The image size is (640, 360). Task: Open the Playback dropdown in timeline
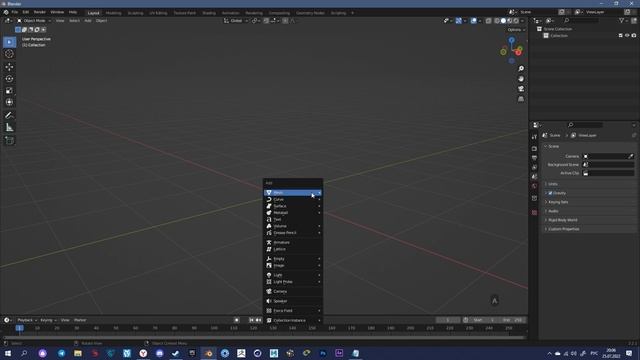click(x=27, y=320)
